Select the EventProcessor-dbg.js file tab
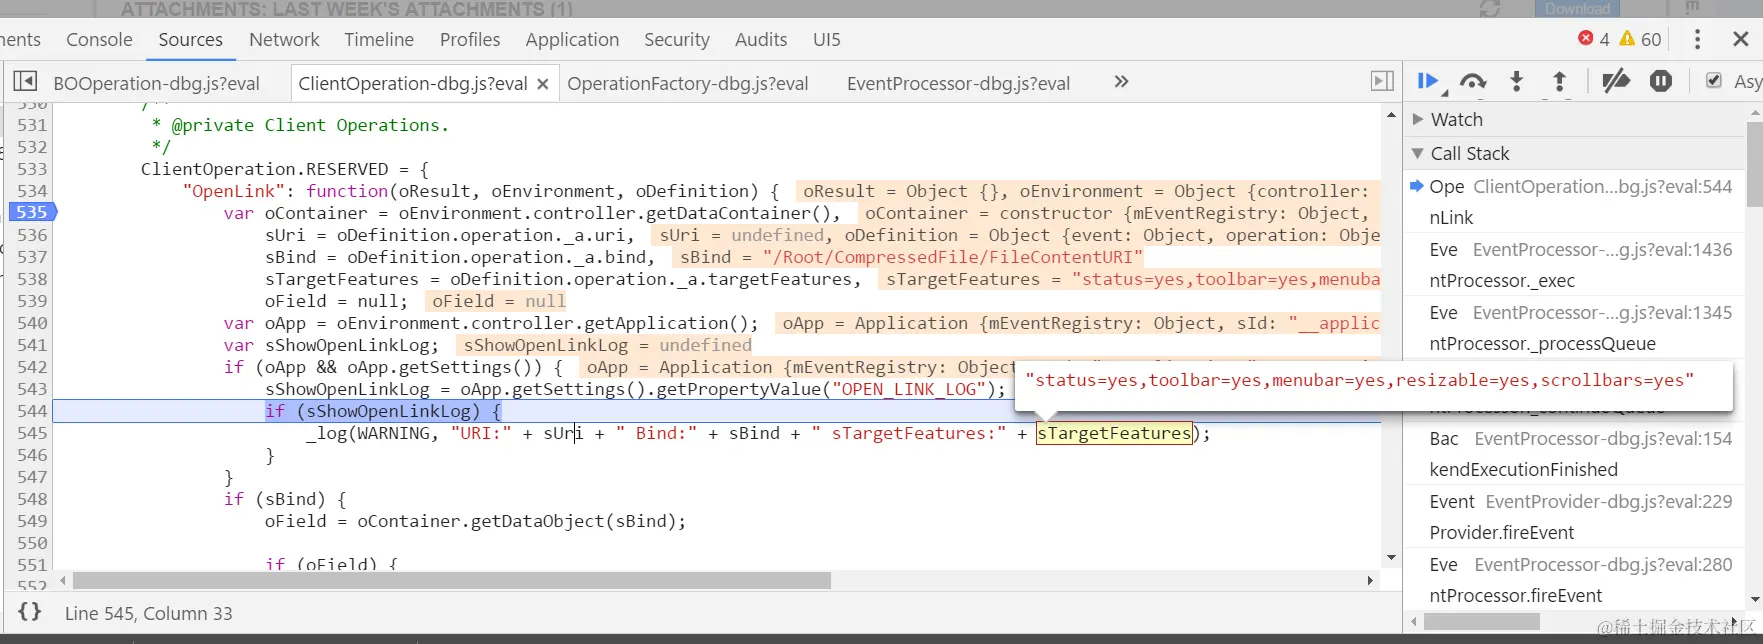Viewport: 1763px width, 644px height. [x=958, y=83]
